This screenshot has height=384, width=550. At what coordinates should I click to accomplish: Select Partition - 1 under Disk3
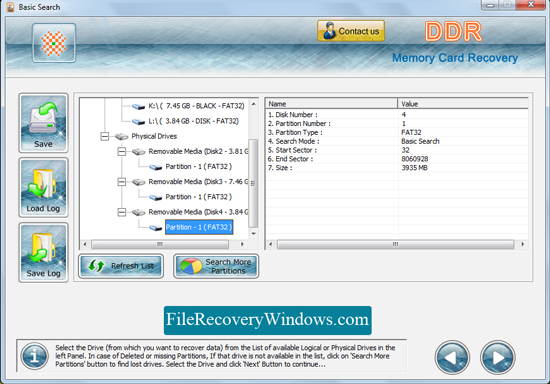point(199,197)
